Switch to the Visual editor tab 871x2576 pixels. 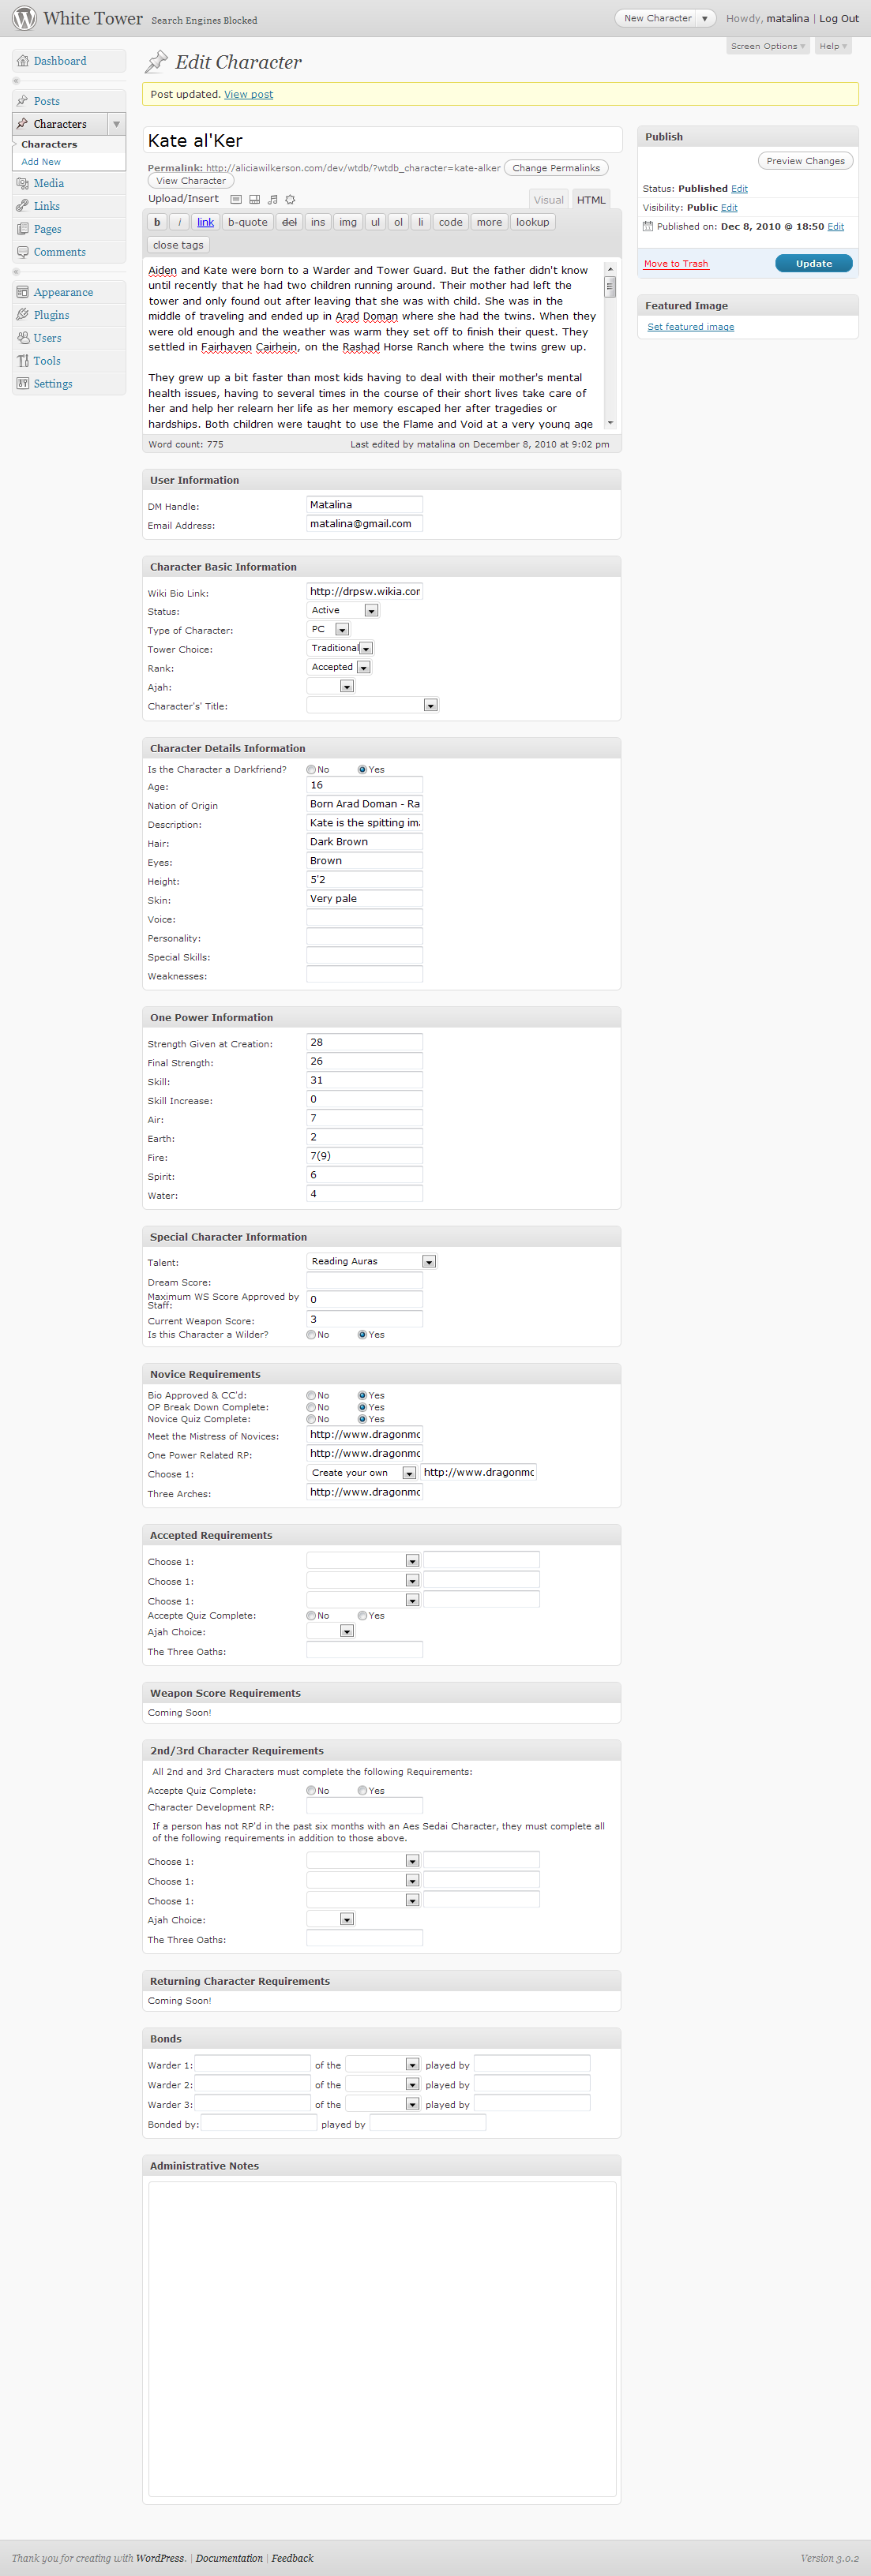548,200
